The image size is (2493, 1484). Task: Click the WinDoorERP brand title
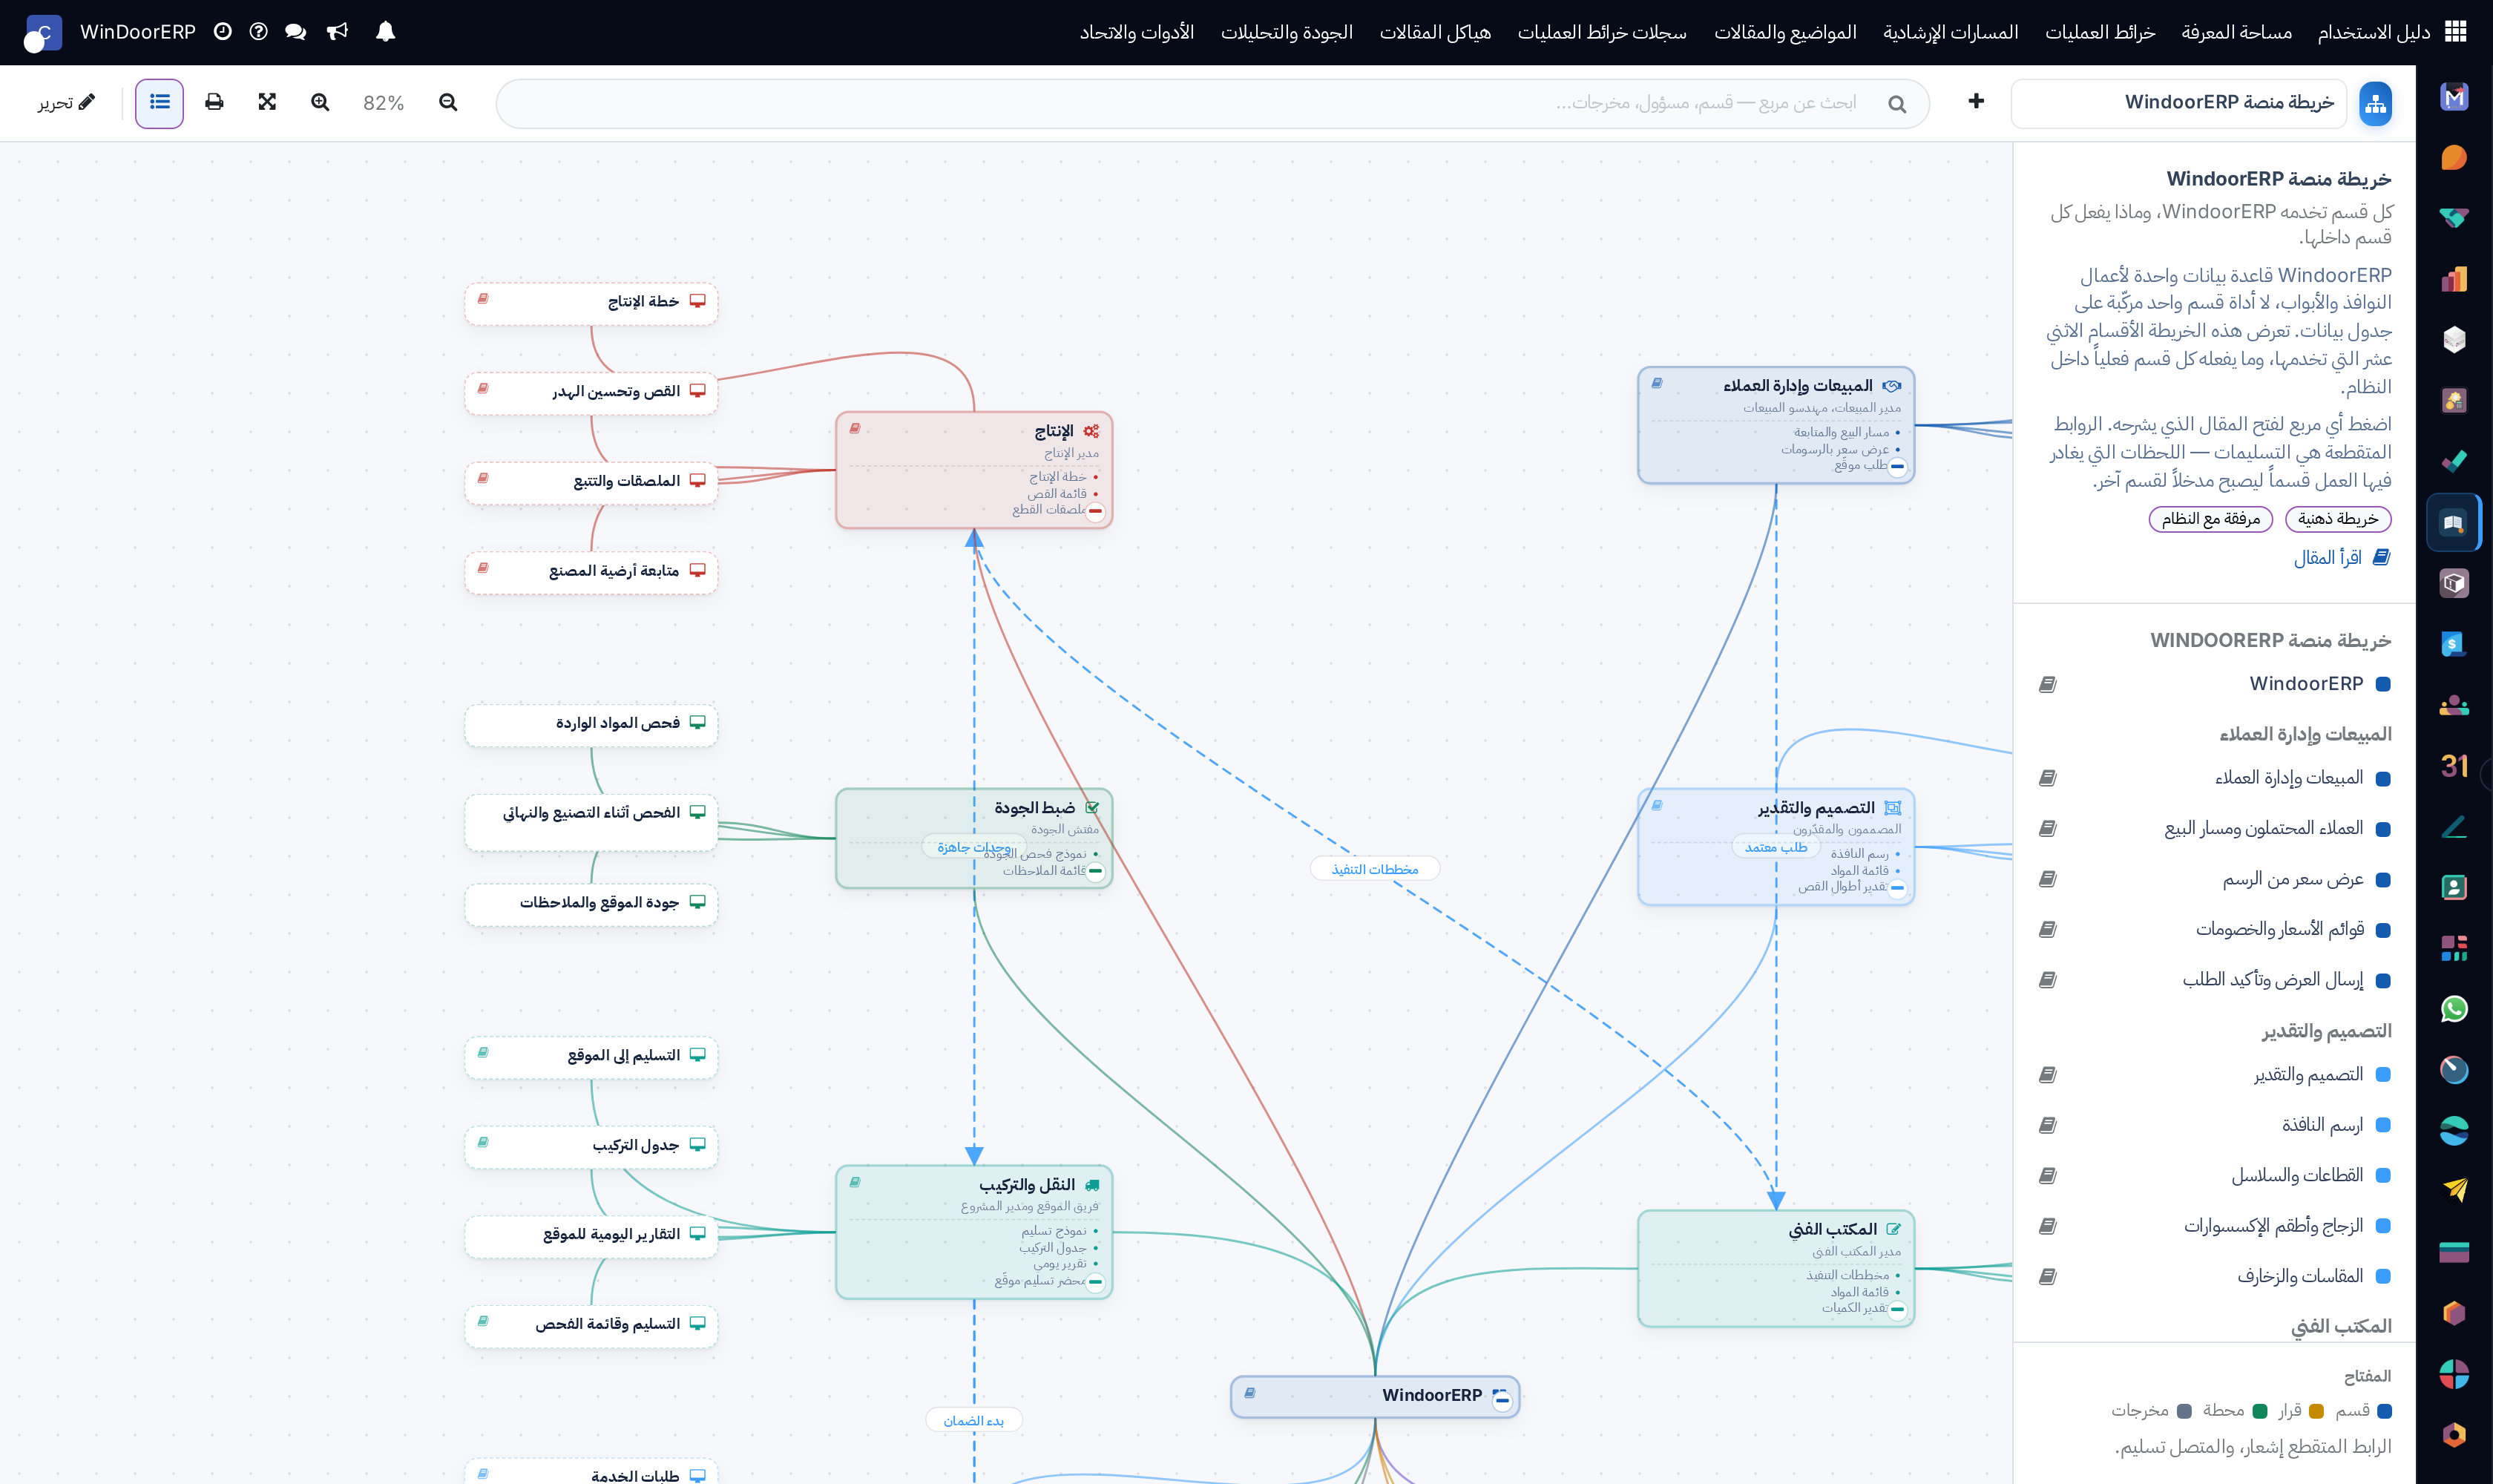[138, 32]
